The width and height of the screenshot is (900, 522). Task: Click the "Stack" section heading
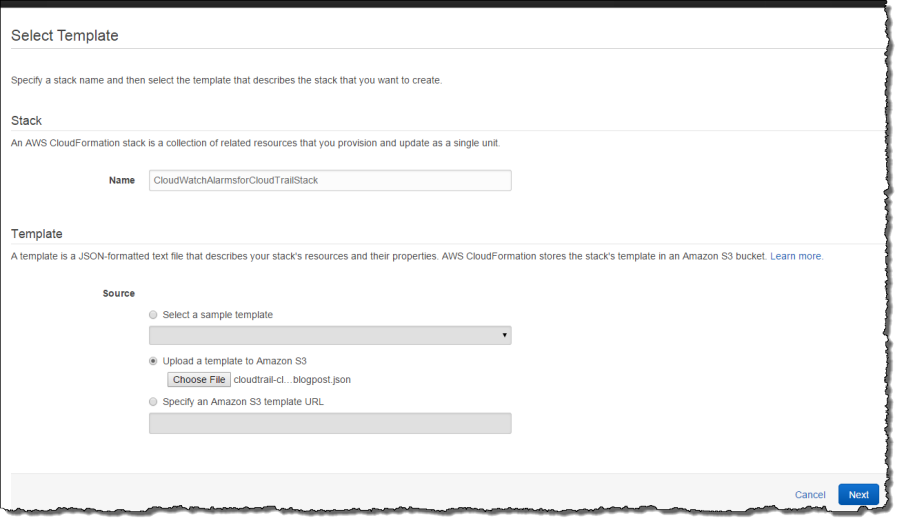pos(27,121)
